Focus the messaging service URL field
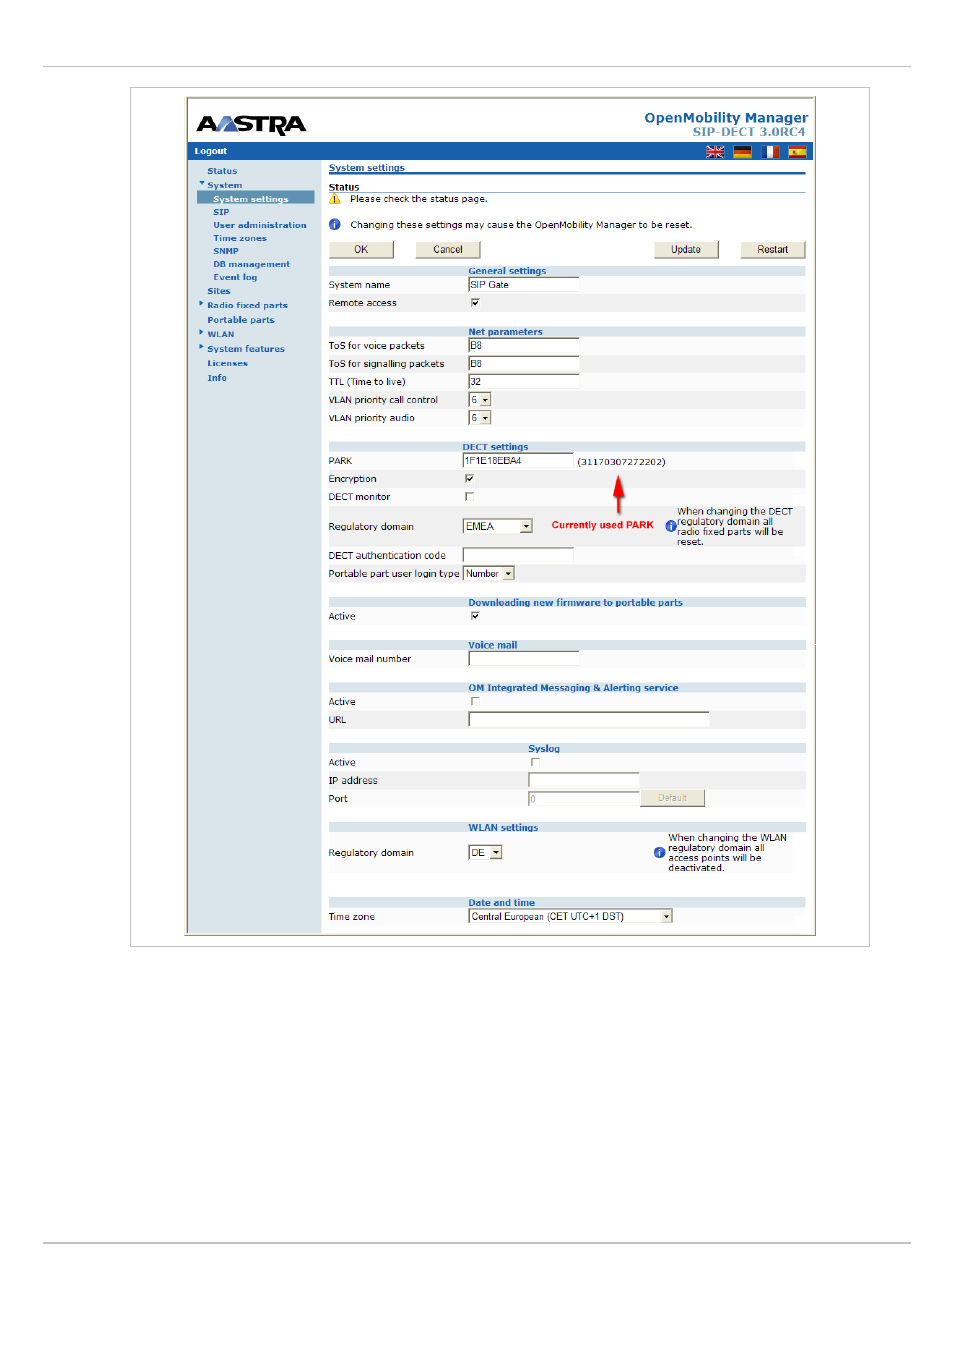This screenshot has height=1350, width=955. (589, 720)
